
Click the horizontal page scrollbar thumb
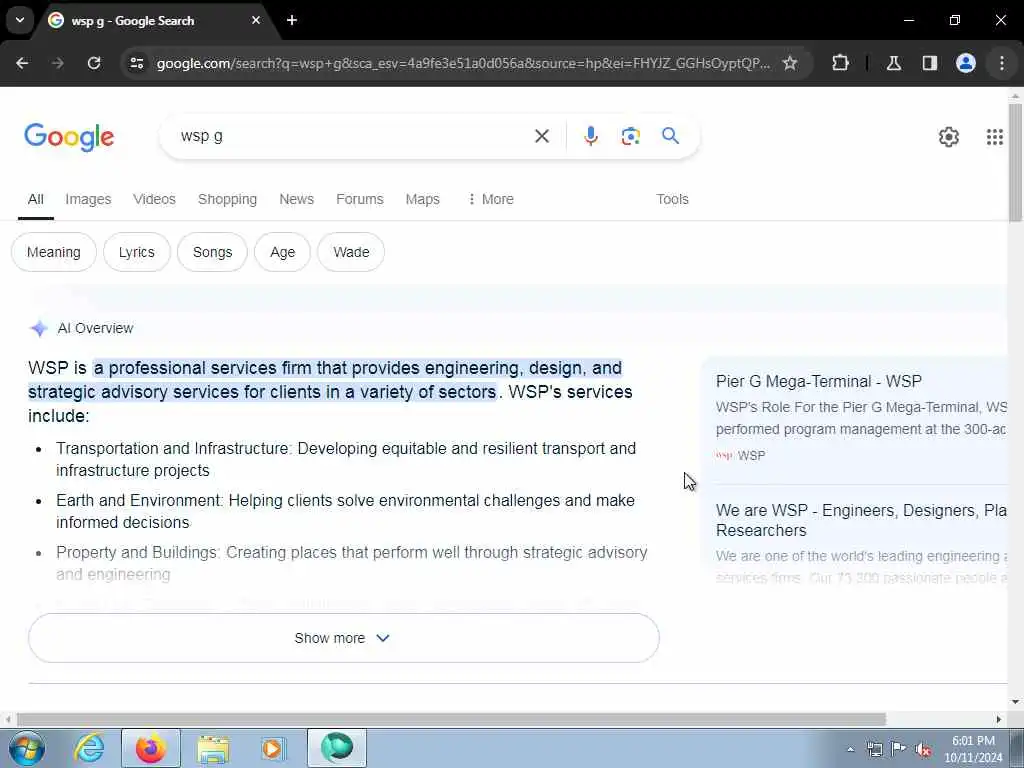(x=451, y=719)
